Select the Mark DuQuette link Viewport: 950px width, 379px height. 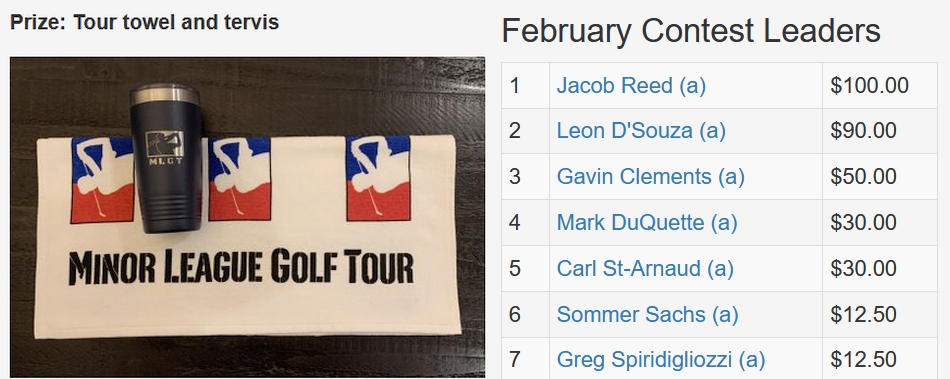[646, 223]
